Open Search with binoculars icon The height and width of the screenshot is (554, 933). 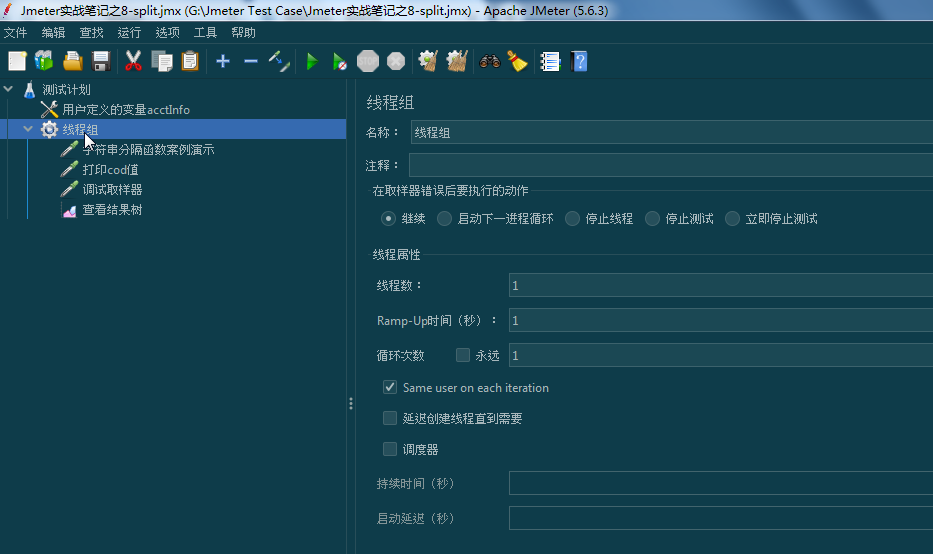490,61
